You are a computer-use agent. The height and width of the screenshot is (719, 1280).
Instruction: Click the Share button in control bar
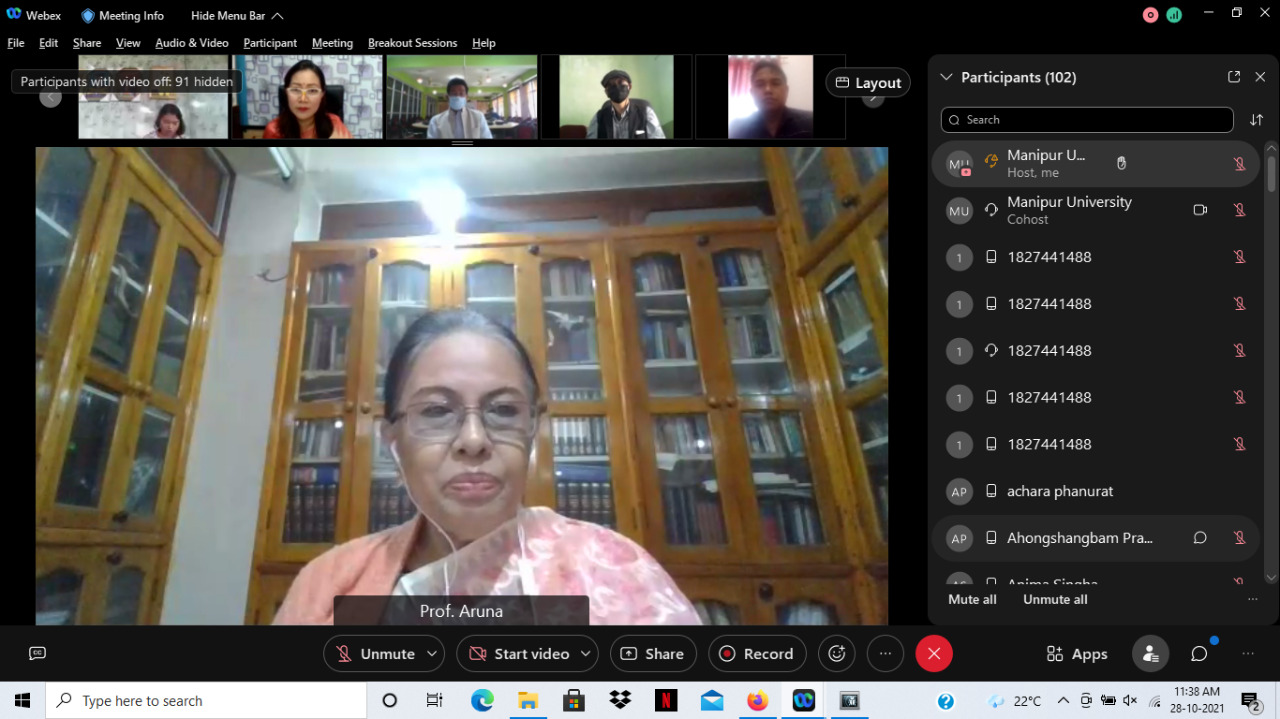[652, 654]
